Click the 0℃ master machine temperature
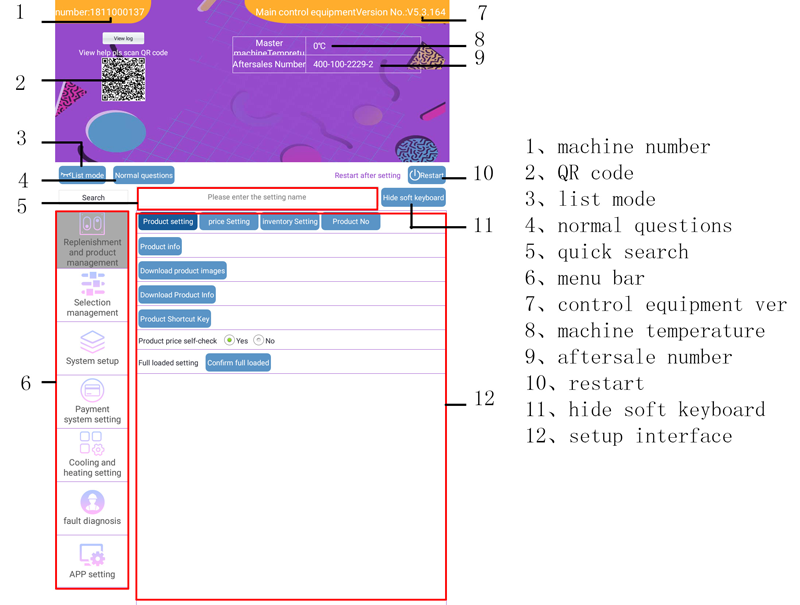The image size is (800, 605). 319,46
